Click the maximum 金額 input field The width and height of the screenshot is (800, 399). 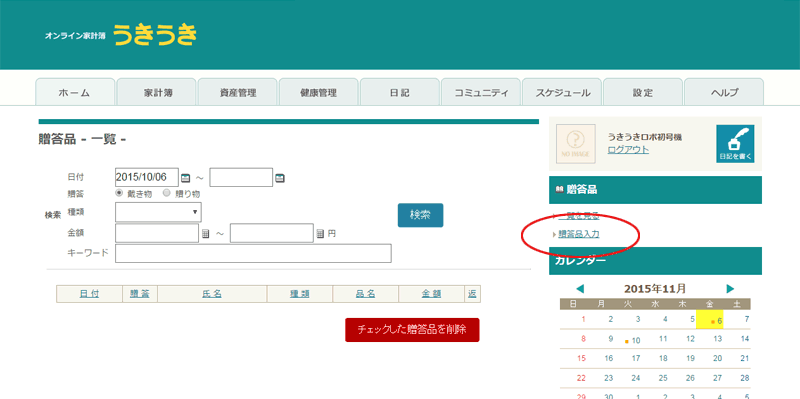[271, 233]
